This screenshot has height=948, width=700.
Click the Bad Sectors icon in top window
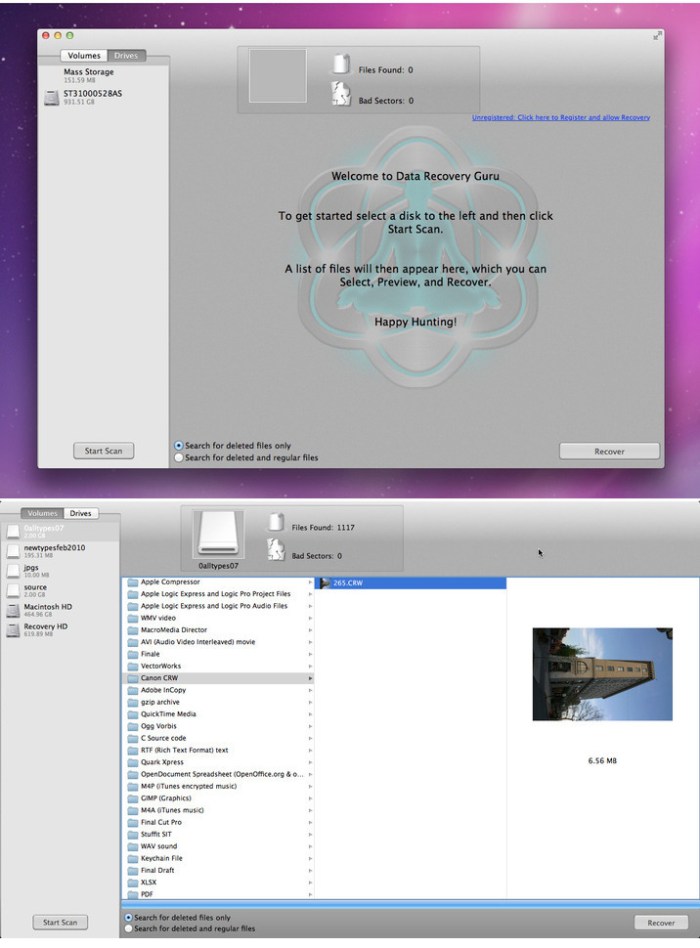point(341,94)
